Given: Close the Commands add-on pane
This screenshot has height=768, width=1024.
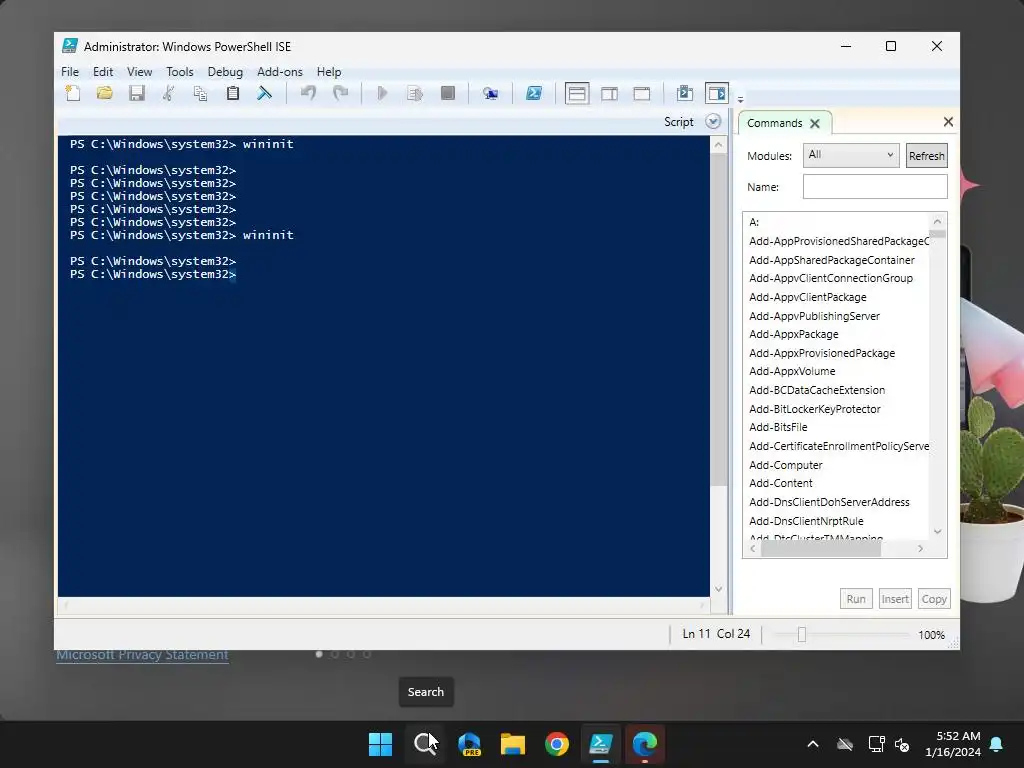Looking at the screenshot, I should (948, 121).
